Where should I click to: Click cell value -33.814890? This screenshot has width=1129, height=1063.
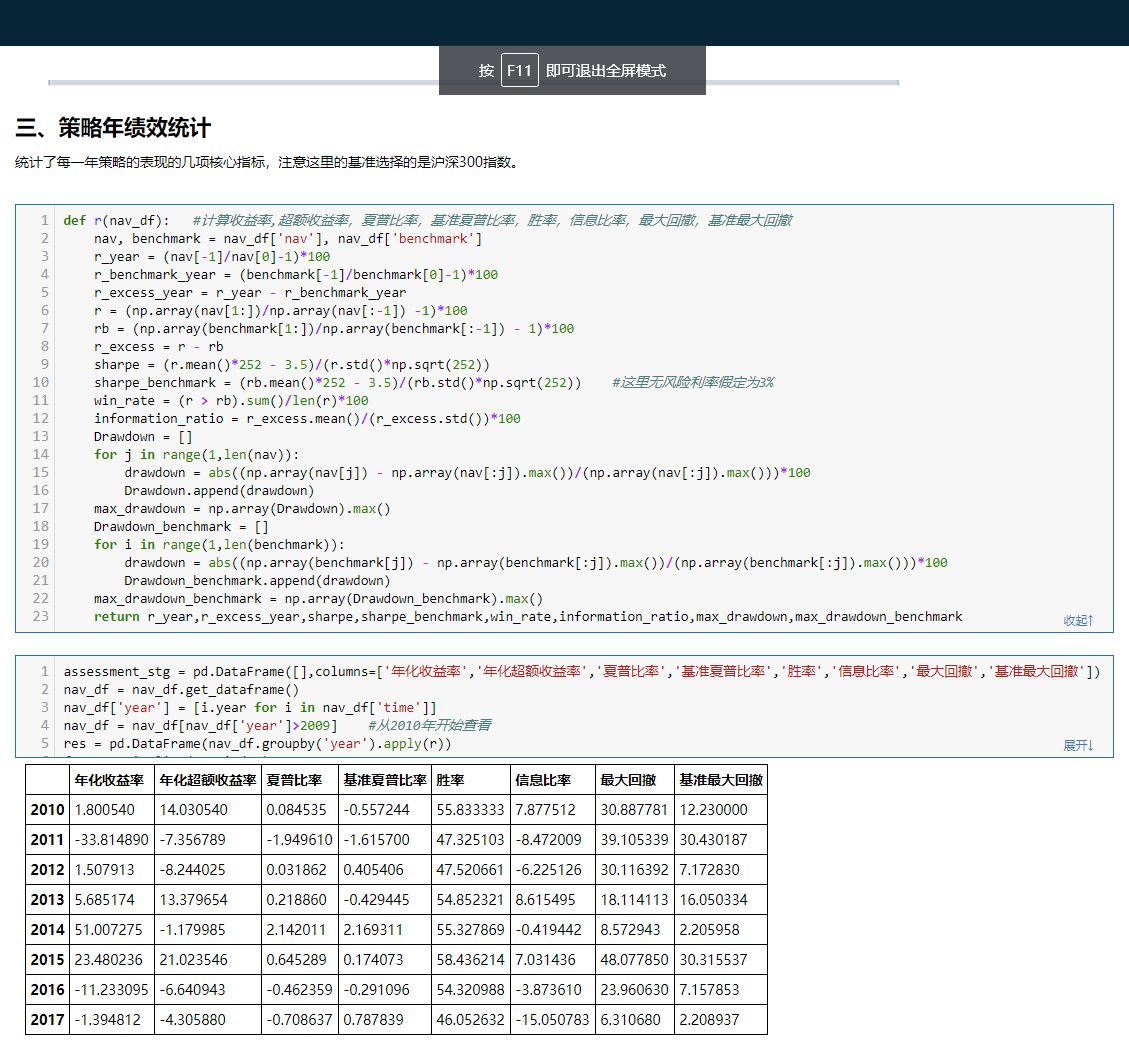coord(112,840)
